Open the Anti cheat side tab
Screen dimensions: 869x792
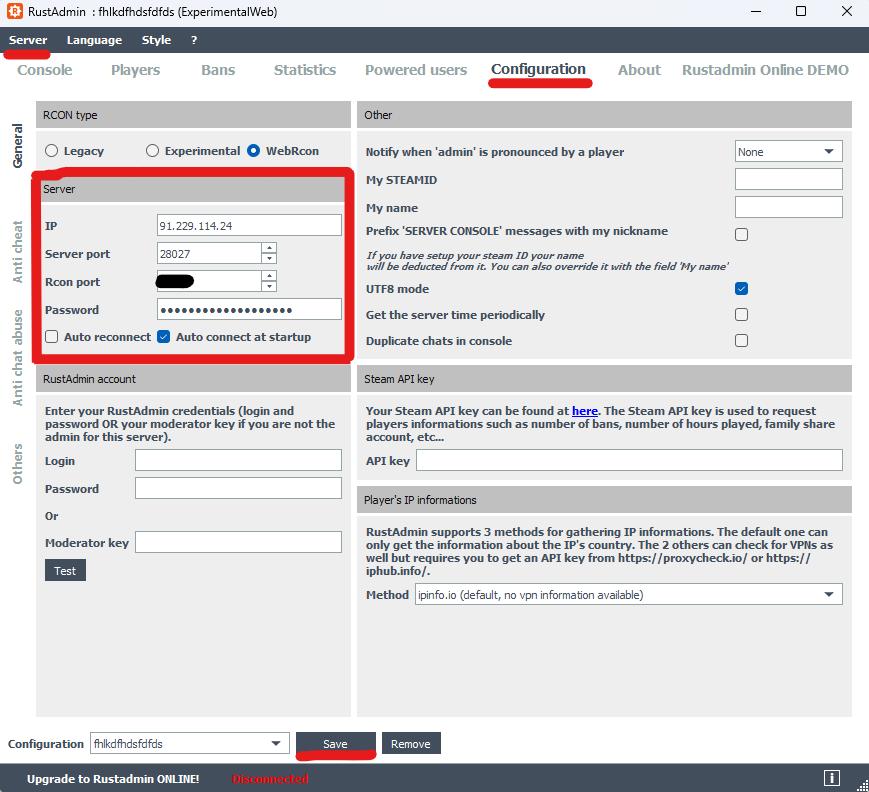pyautogui.click(x=17, y=252)
